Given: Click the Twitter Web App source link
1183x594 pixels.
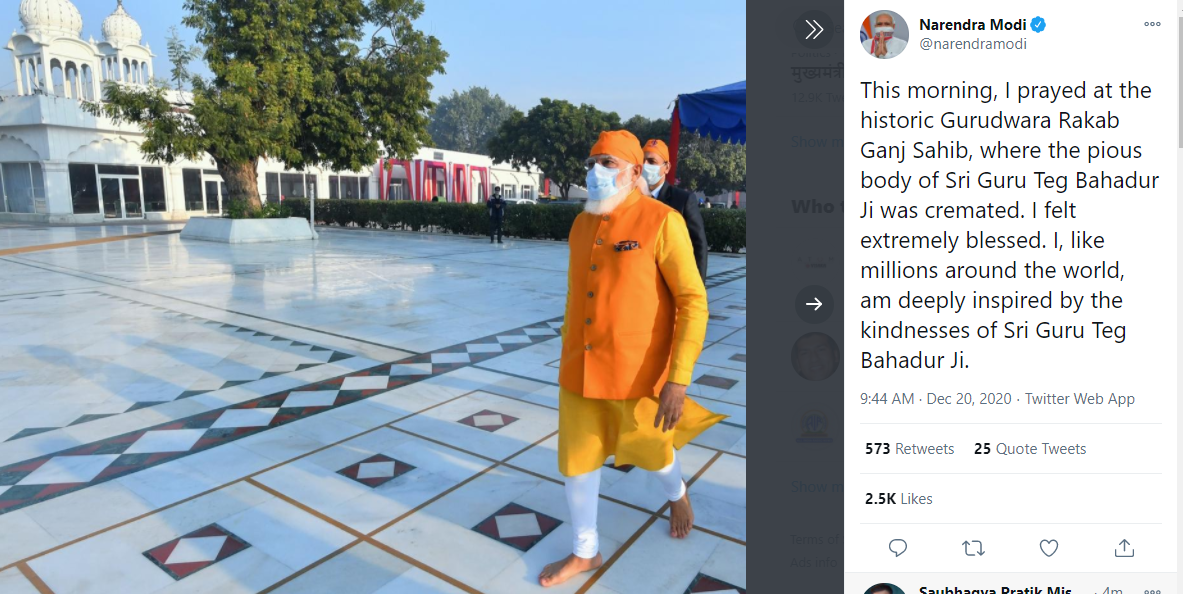Looking at the screenshot, I should [x=1080, y=399].
